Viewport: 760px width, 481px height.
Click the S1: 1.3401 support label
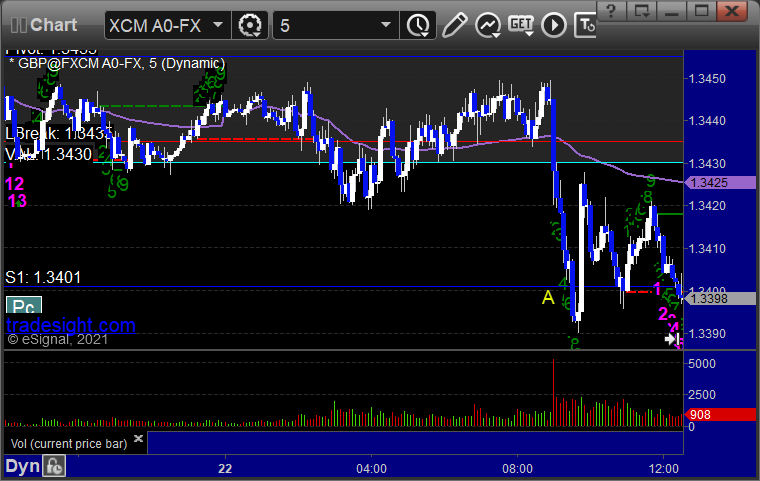coord(43,277)
